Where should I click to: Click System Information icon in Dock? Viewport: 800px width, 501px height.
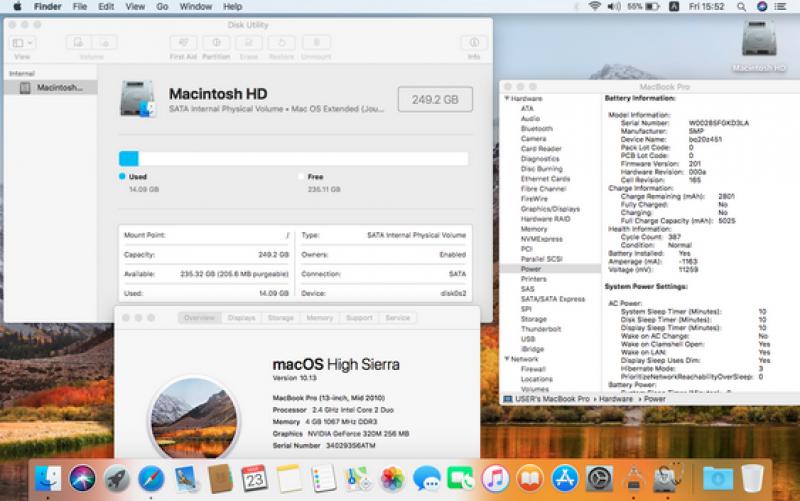(x=633, y=479)
